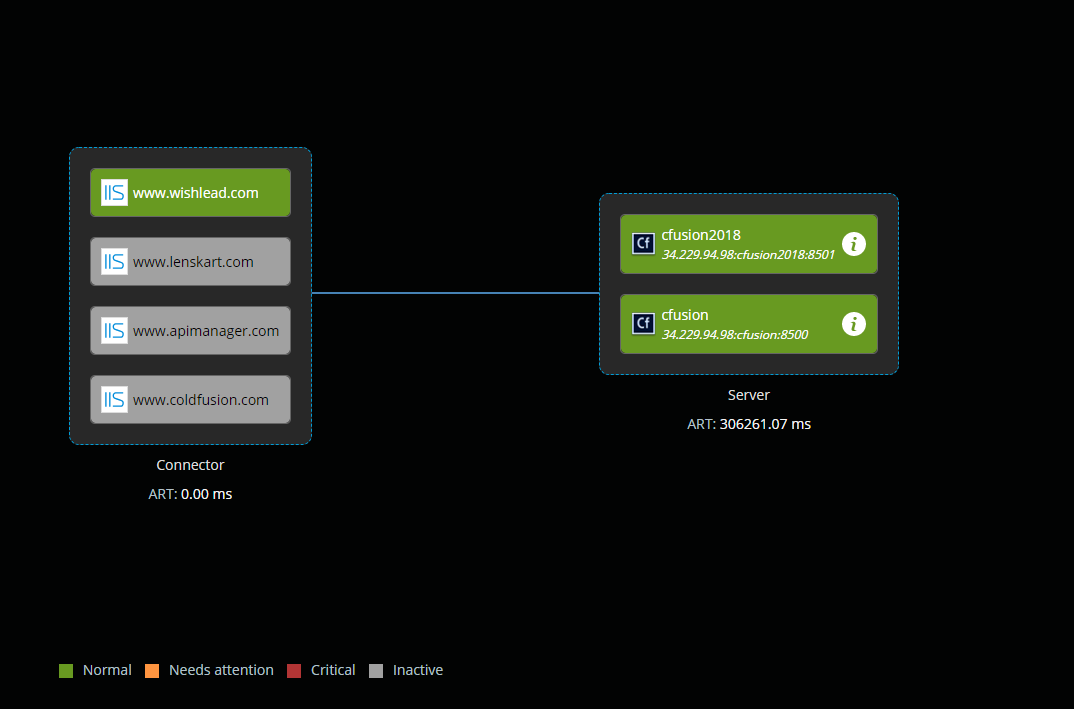Click the IIS icon beside www.lenskart.com

113,261
